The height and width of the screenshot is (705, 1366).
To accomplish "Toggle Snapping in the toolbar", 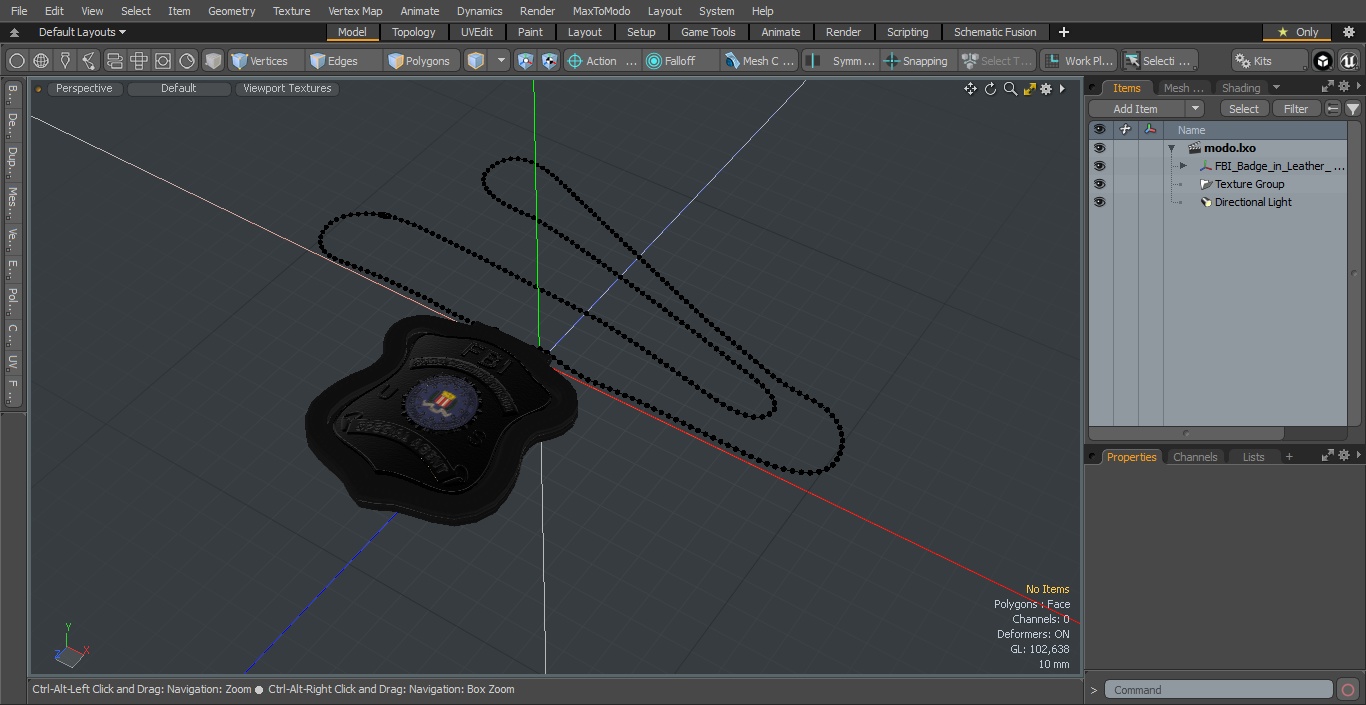I will coord(916,61).
